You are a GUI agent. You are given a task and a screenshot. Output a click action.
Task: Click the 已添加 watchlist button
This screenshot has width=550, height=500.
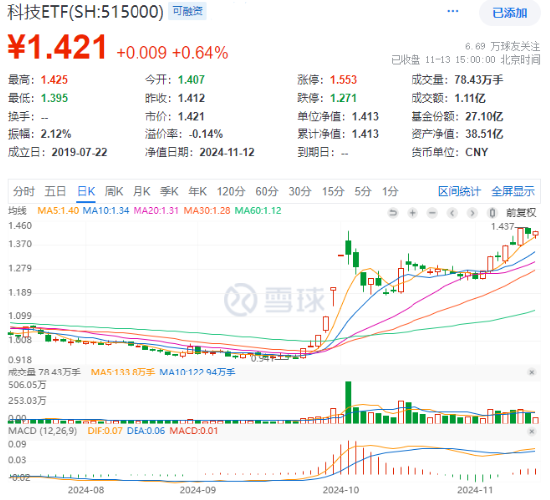click(x=510, y=13)
